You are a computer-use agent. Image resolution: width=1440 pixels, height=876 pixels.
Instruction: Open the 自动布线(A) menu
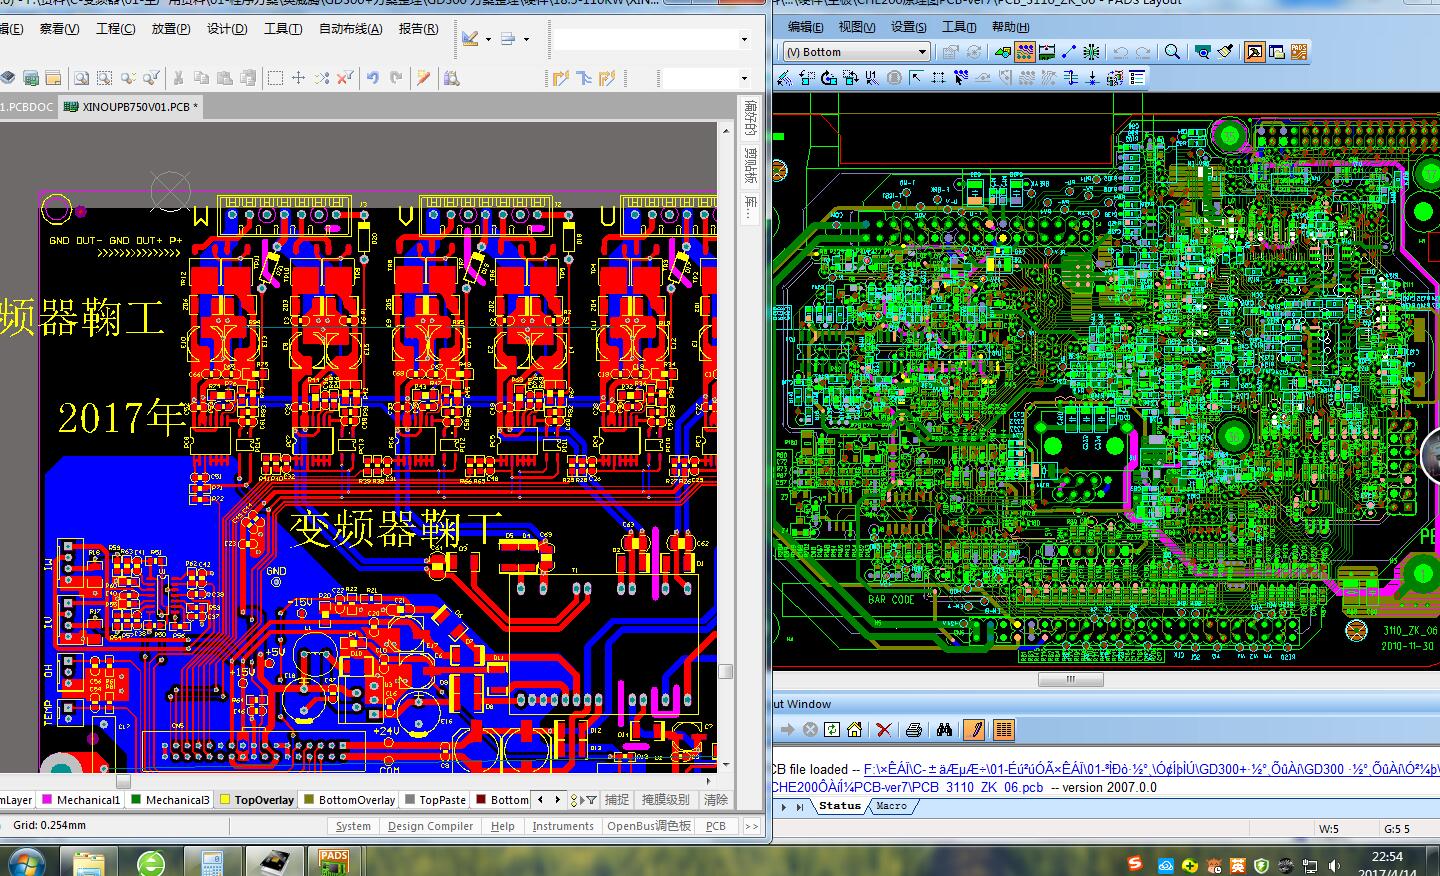[x=350, y=29]
